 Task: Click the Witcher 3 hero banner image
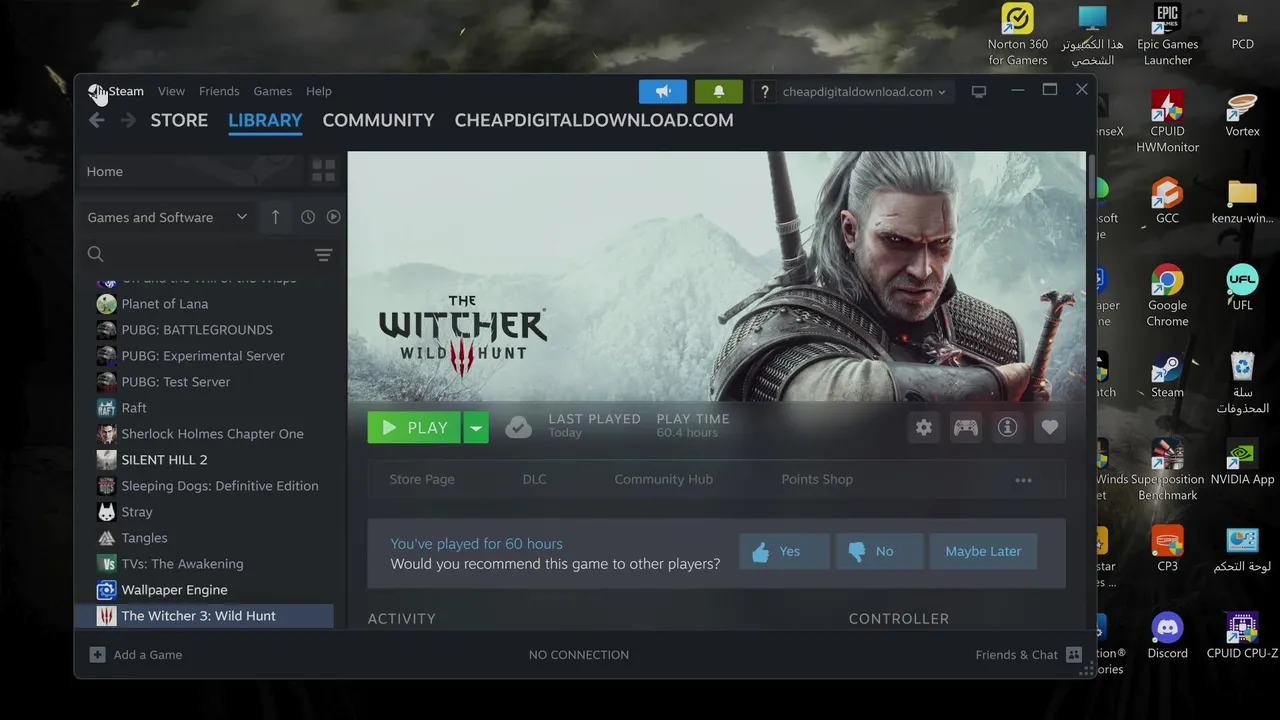click(x=716, y=276)
